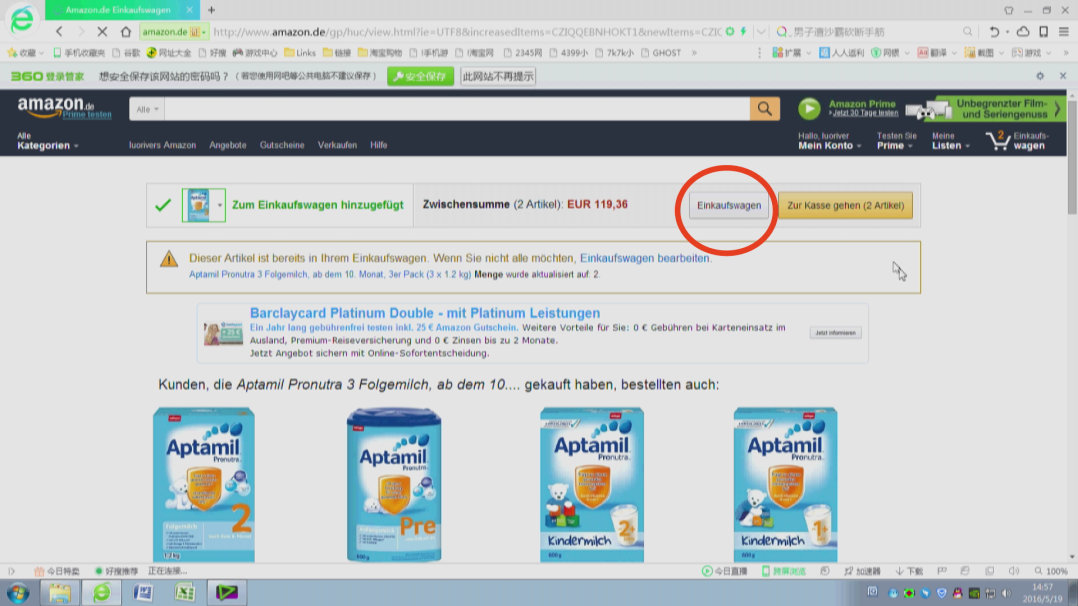
Task: Dismiss the 360 password prompt bar
Action: click(1063, 76)
